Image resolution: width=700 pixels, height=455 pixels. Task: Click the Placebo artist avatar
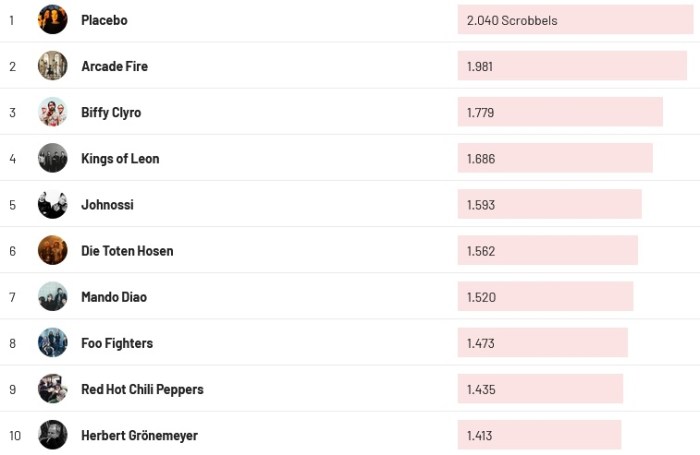[53, 20]
